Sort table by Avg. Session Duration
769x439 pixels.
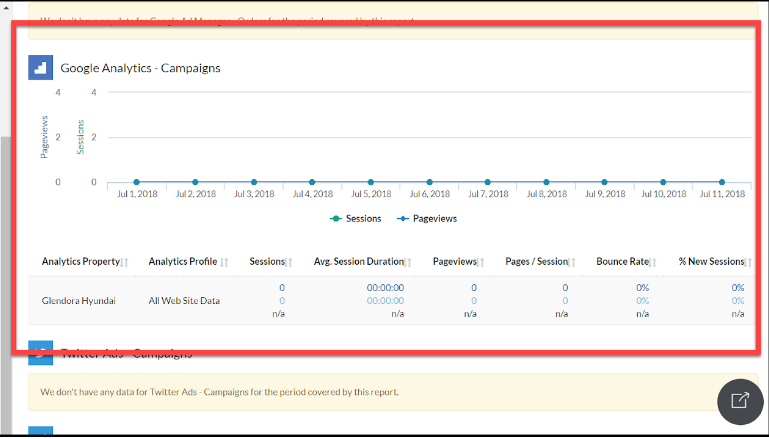[362, 262]
